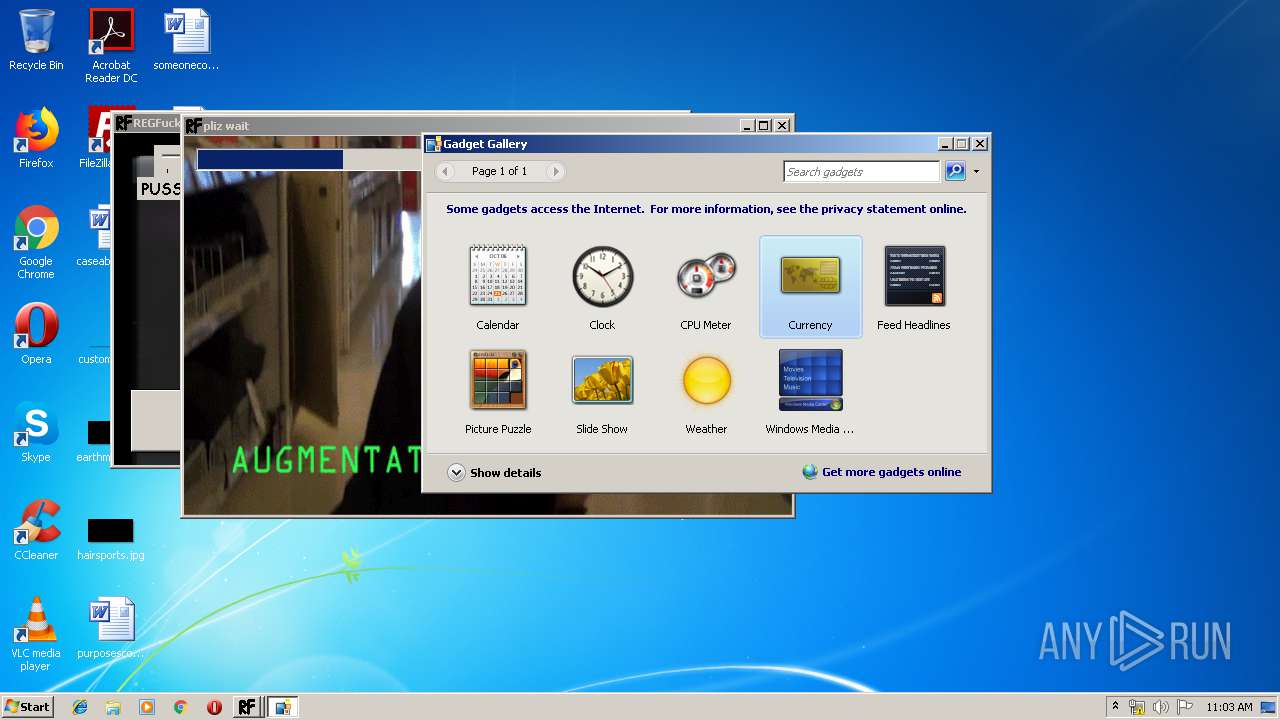Open VLC media player shortcut
This screenshot has width=1280, height=720.
tap(36, 634)
